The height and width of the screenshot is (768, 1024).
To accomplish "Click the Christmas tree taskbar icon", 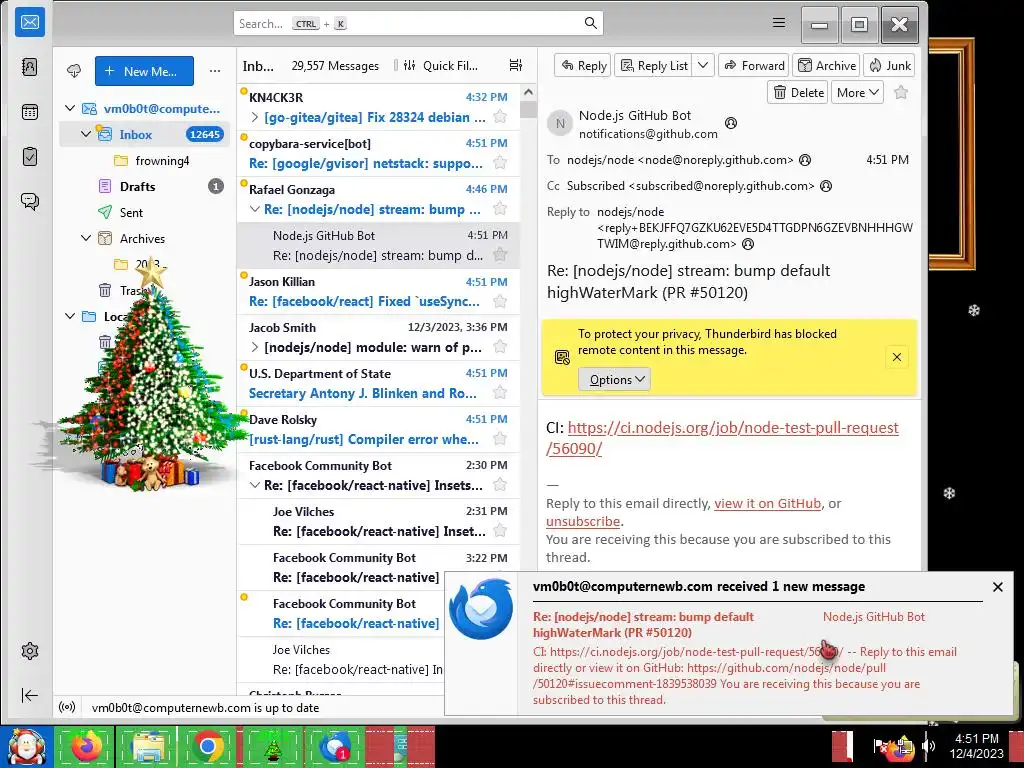I will pos(273,746).
